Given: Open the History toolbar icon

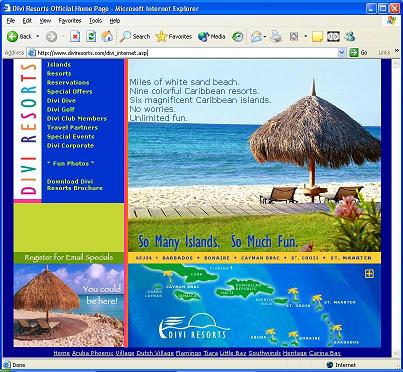Looking at the screenshot, I should pyautogui.click(x=238, y=36).
